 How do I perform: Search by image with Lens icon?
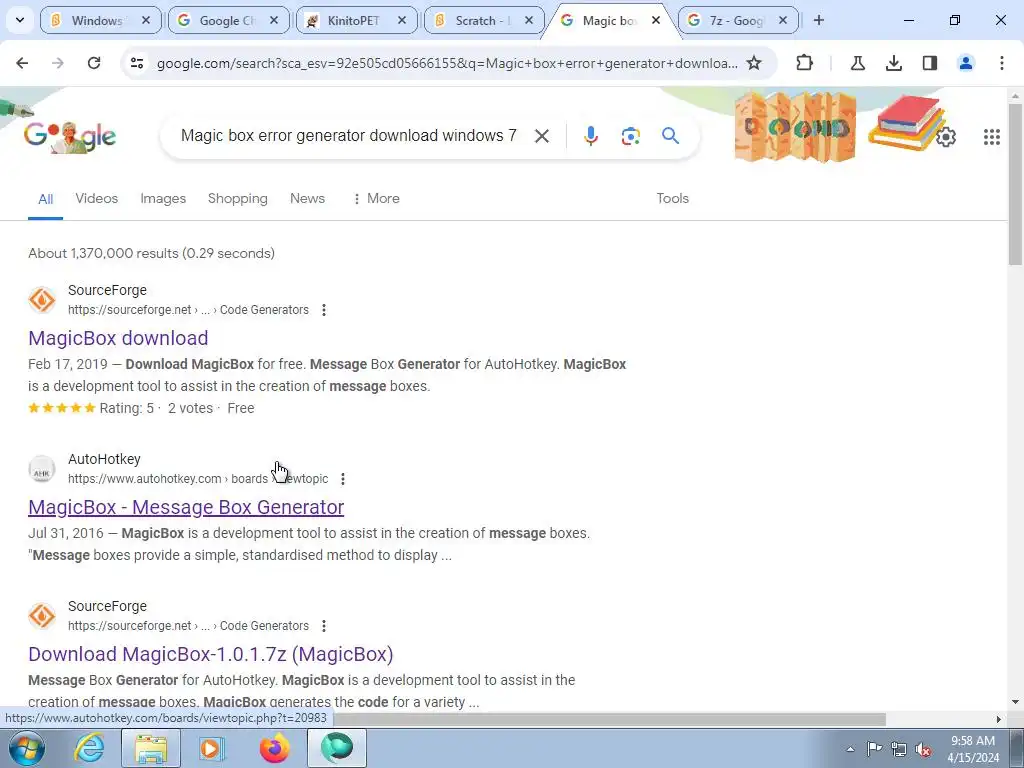(631, 136)
